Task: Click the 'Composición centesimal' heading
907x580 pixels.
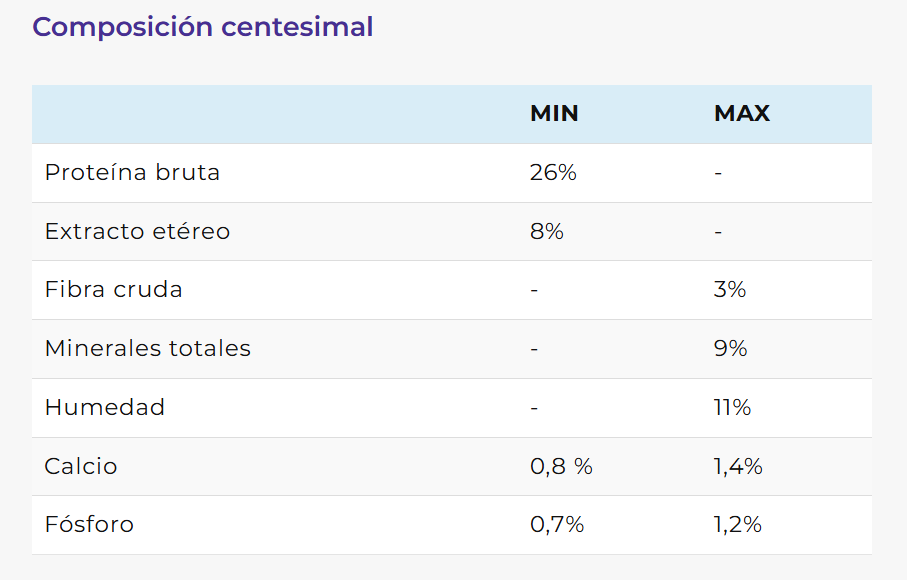Action: 203,27
